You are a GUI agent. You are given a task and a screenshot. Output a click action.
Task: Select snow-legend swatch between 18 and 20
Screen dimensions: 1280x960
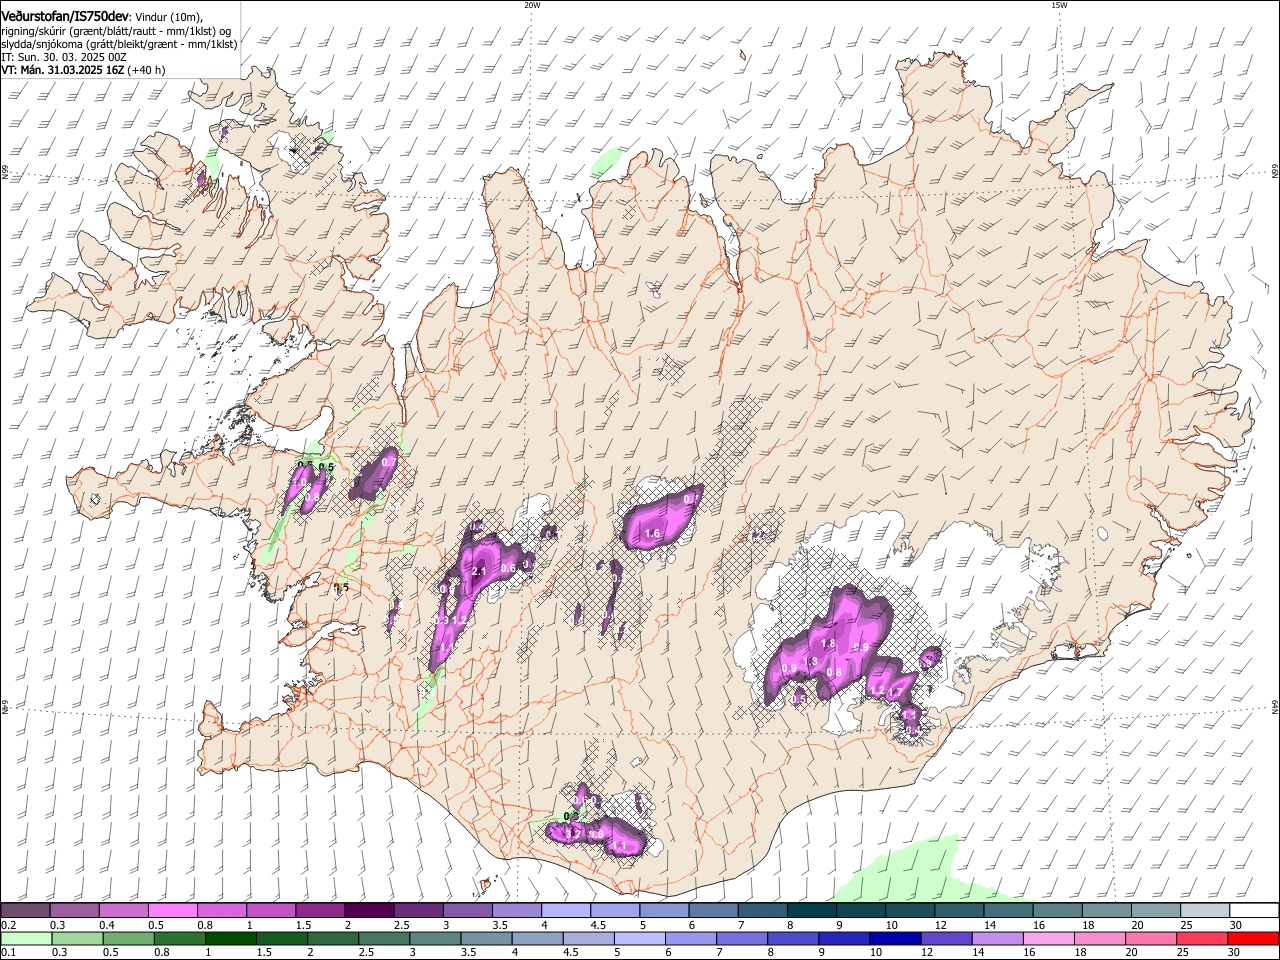[1105, 910]
